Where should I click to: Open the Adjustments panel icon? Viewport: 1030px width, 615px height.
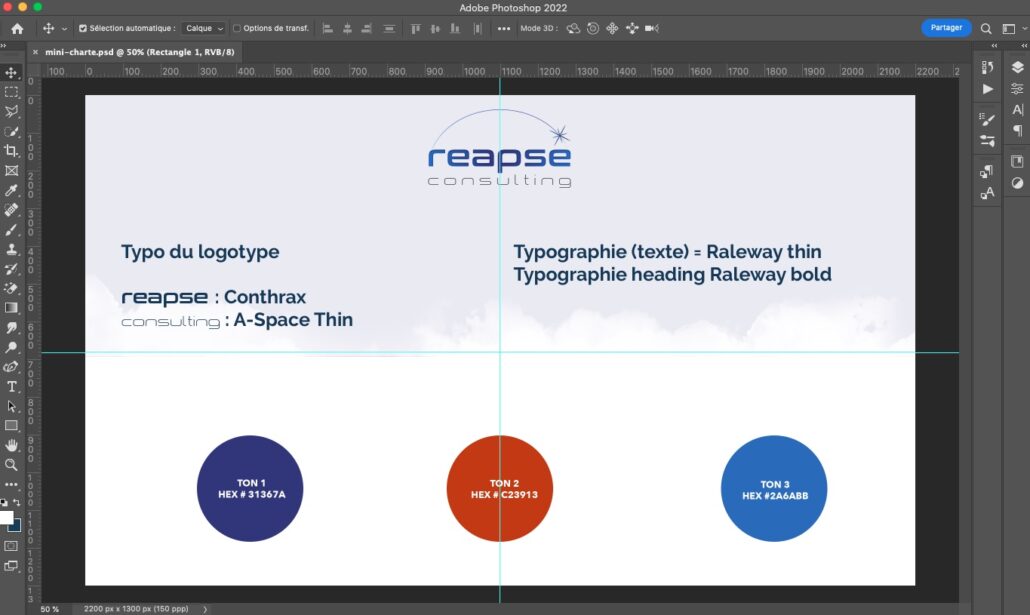pos(1018,183)
